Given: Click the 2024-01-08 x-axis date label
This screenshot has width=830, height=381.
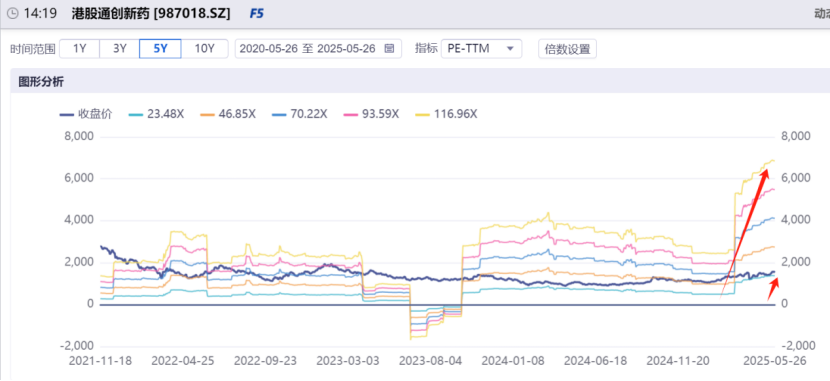Looking at the screenshot, I should click(x=513, y=361).
